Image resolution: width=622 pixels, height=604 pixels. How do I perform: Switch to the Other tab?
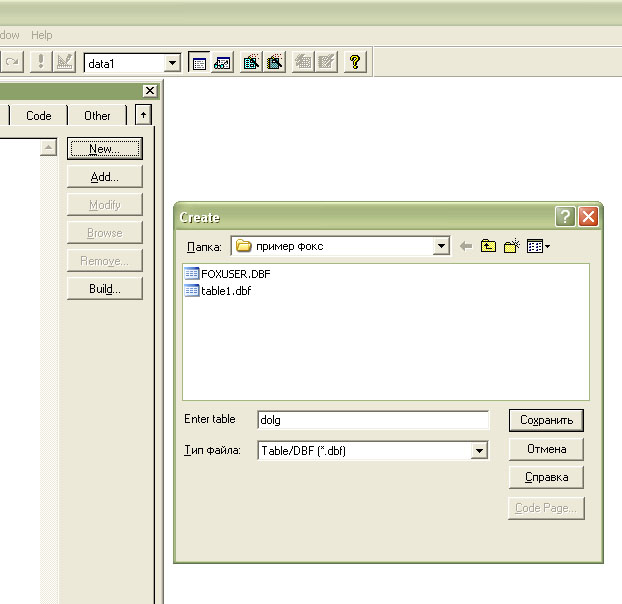click(x=97, y=115)
